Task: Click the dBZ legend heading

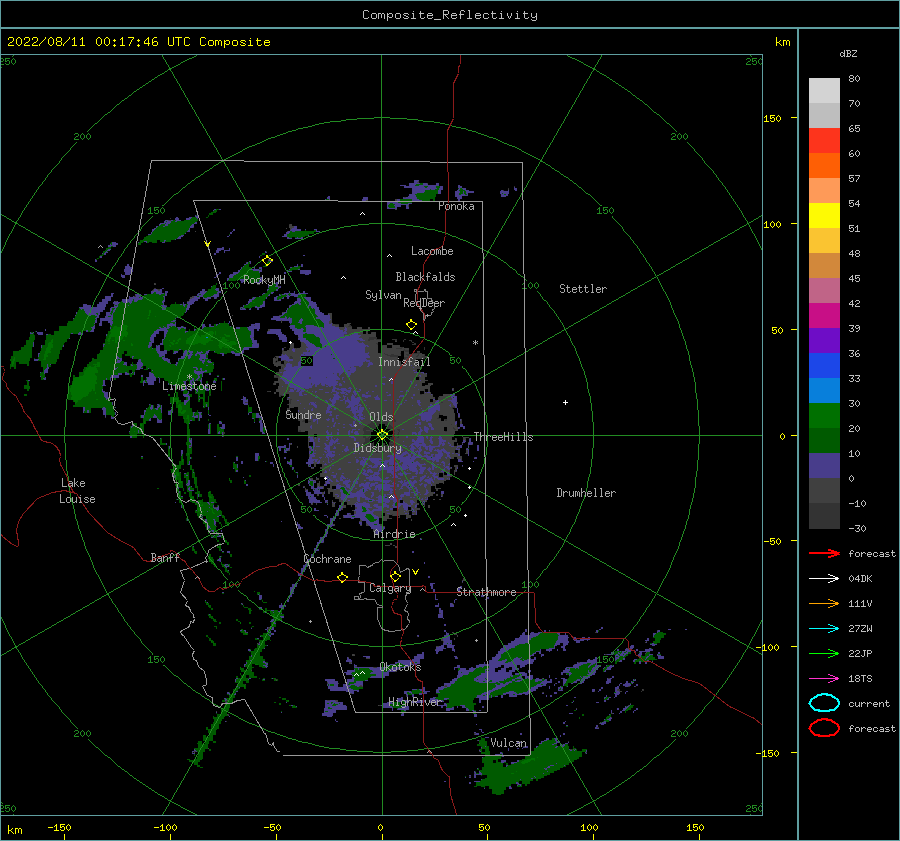Action: click(x=848, y=53)
